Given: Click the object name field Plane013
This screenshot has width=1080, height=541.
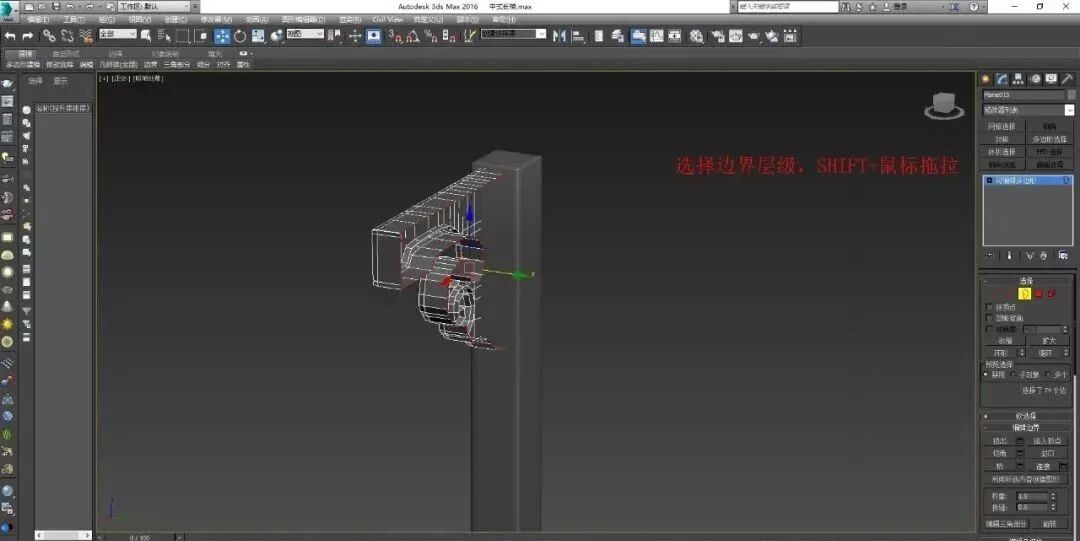Looking at the screenshot, I should 1024,94.
